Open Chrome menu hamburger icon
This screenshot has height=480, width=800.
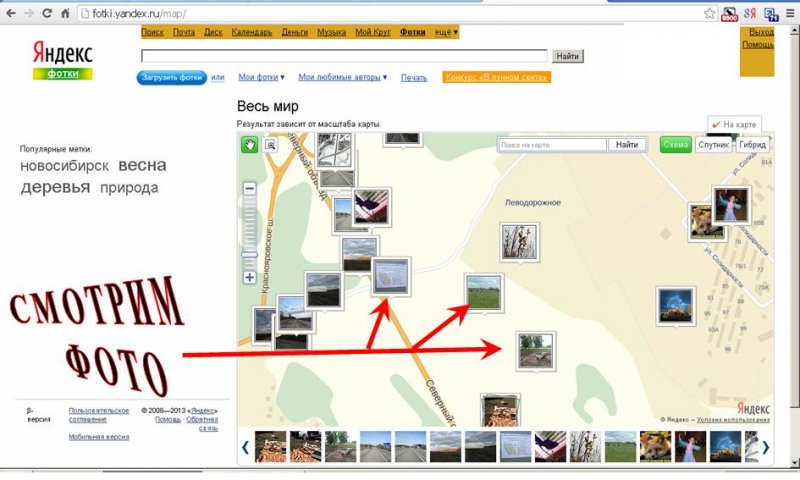click(x=790, y=14)
